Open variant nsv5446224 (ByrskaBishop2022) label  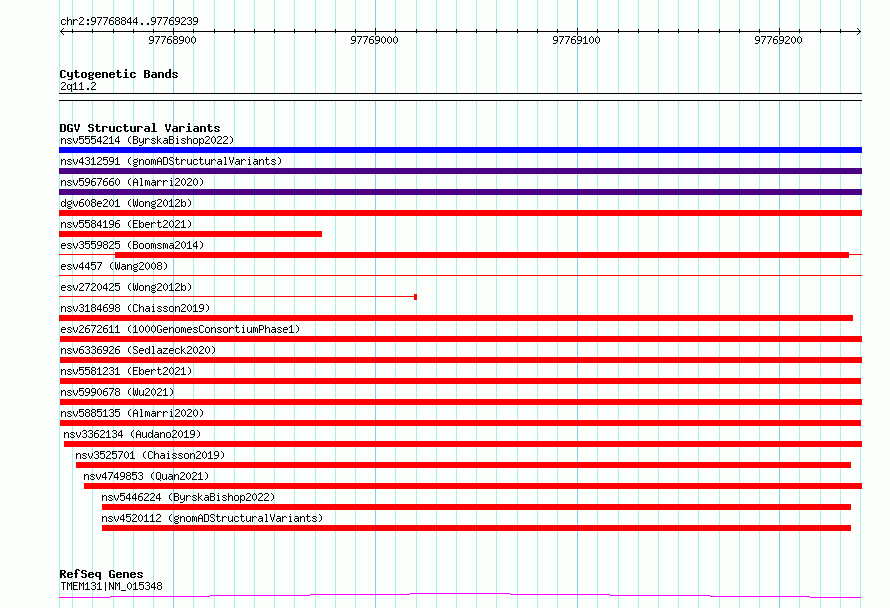(188, 497)
